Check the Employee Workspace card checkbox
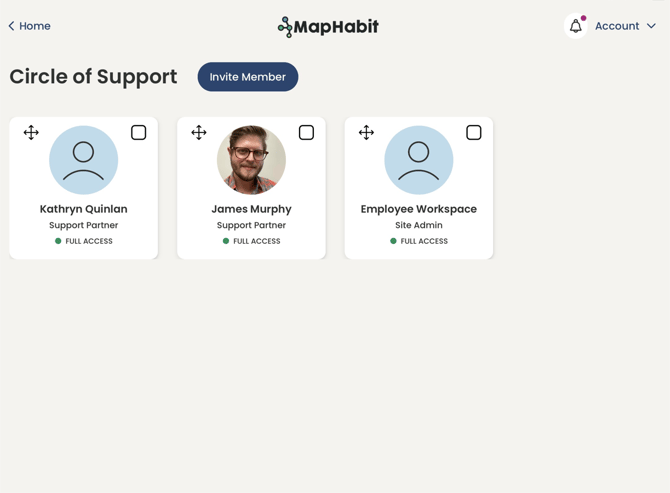The image size is (670, 493). [474, 133]
